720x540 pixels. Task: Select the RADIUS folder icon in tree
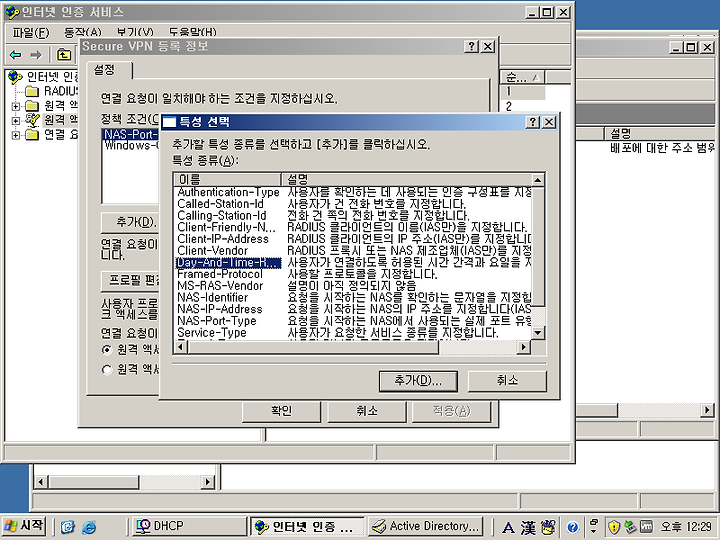(32, 91)
